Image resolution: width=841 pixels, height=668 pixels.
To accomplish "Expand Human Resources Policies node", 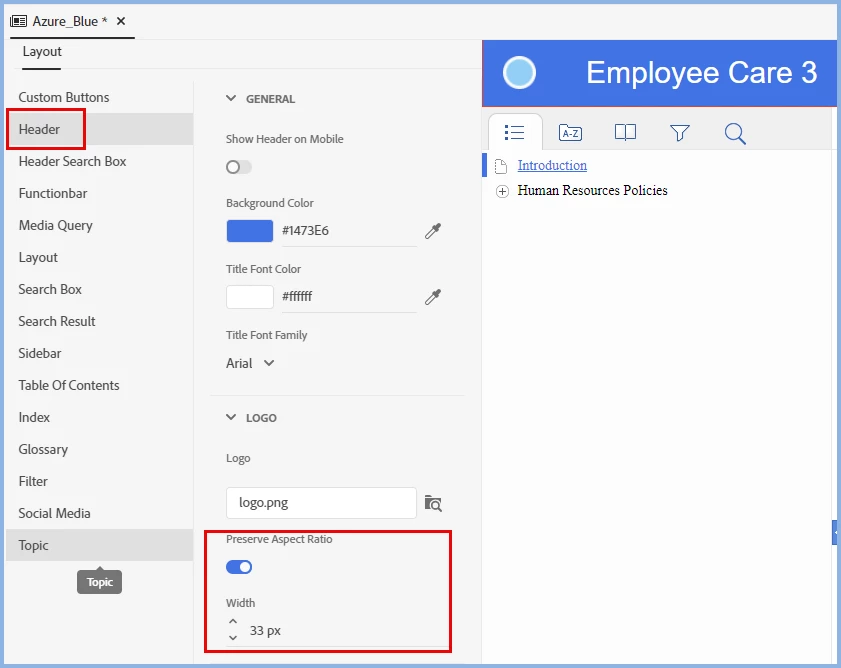I will (x=502, y=191).
